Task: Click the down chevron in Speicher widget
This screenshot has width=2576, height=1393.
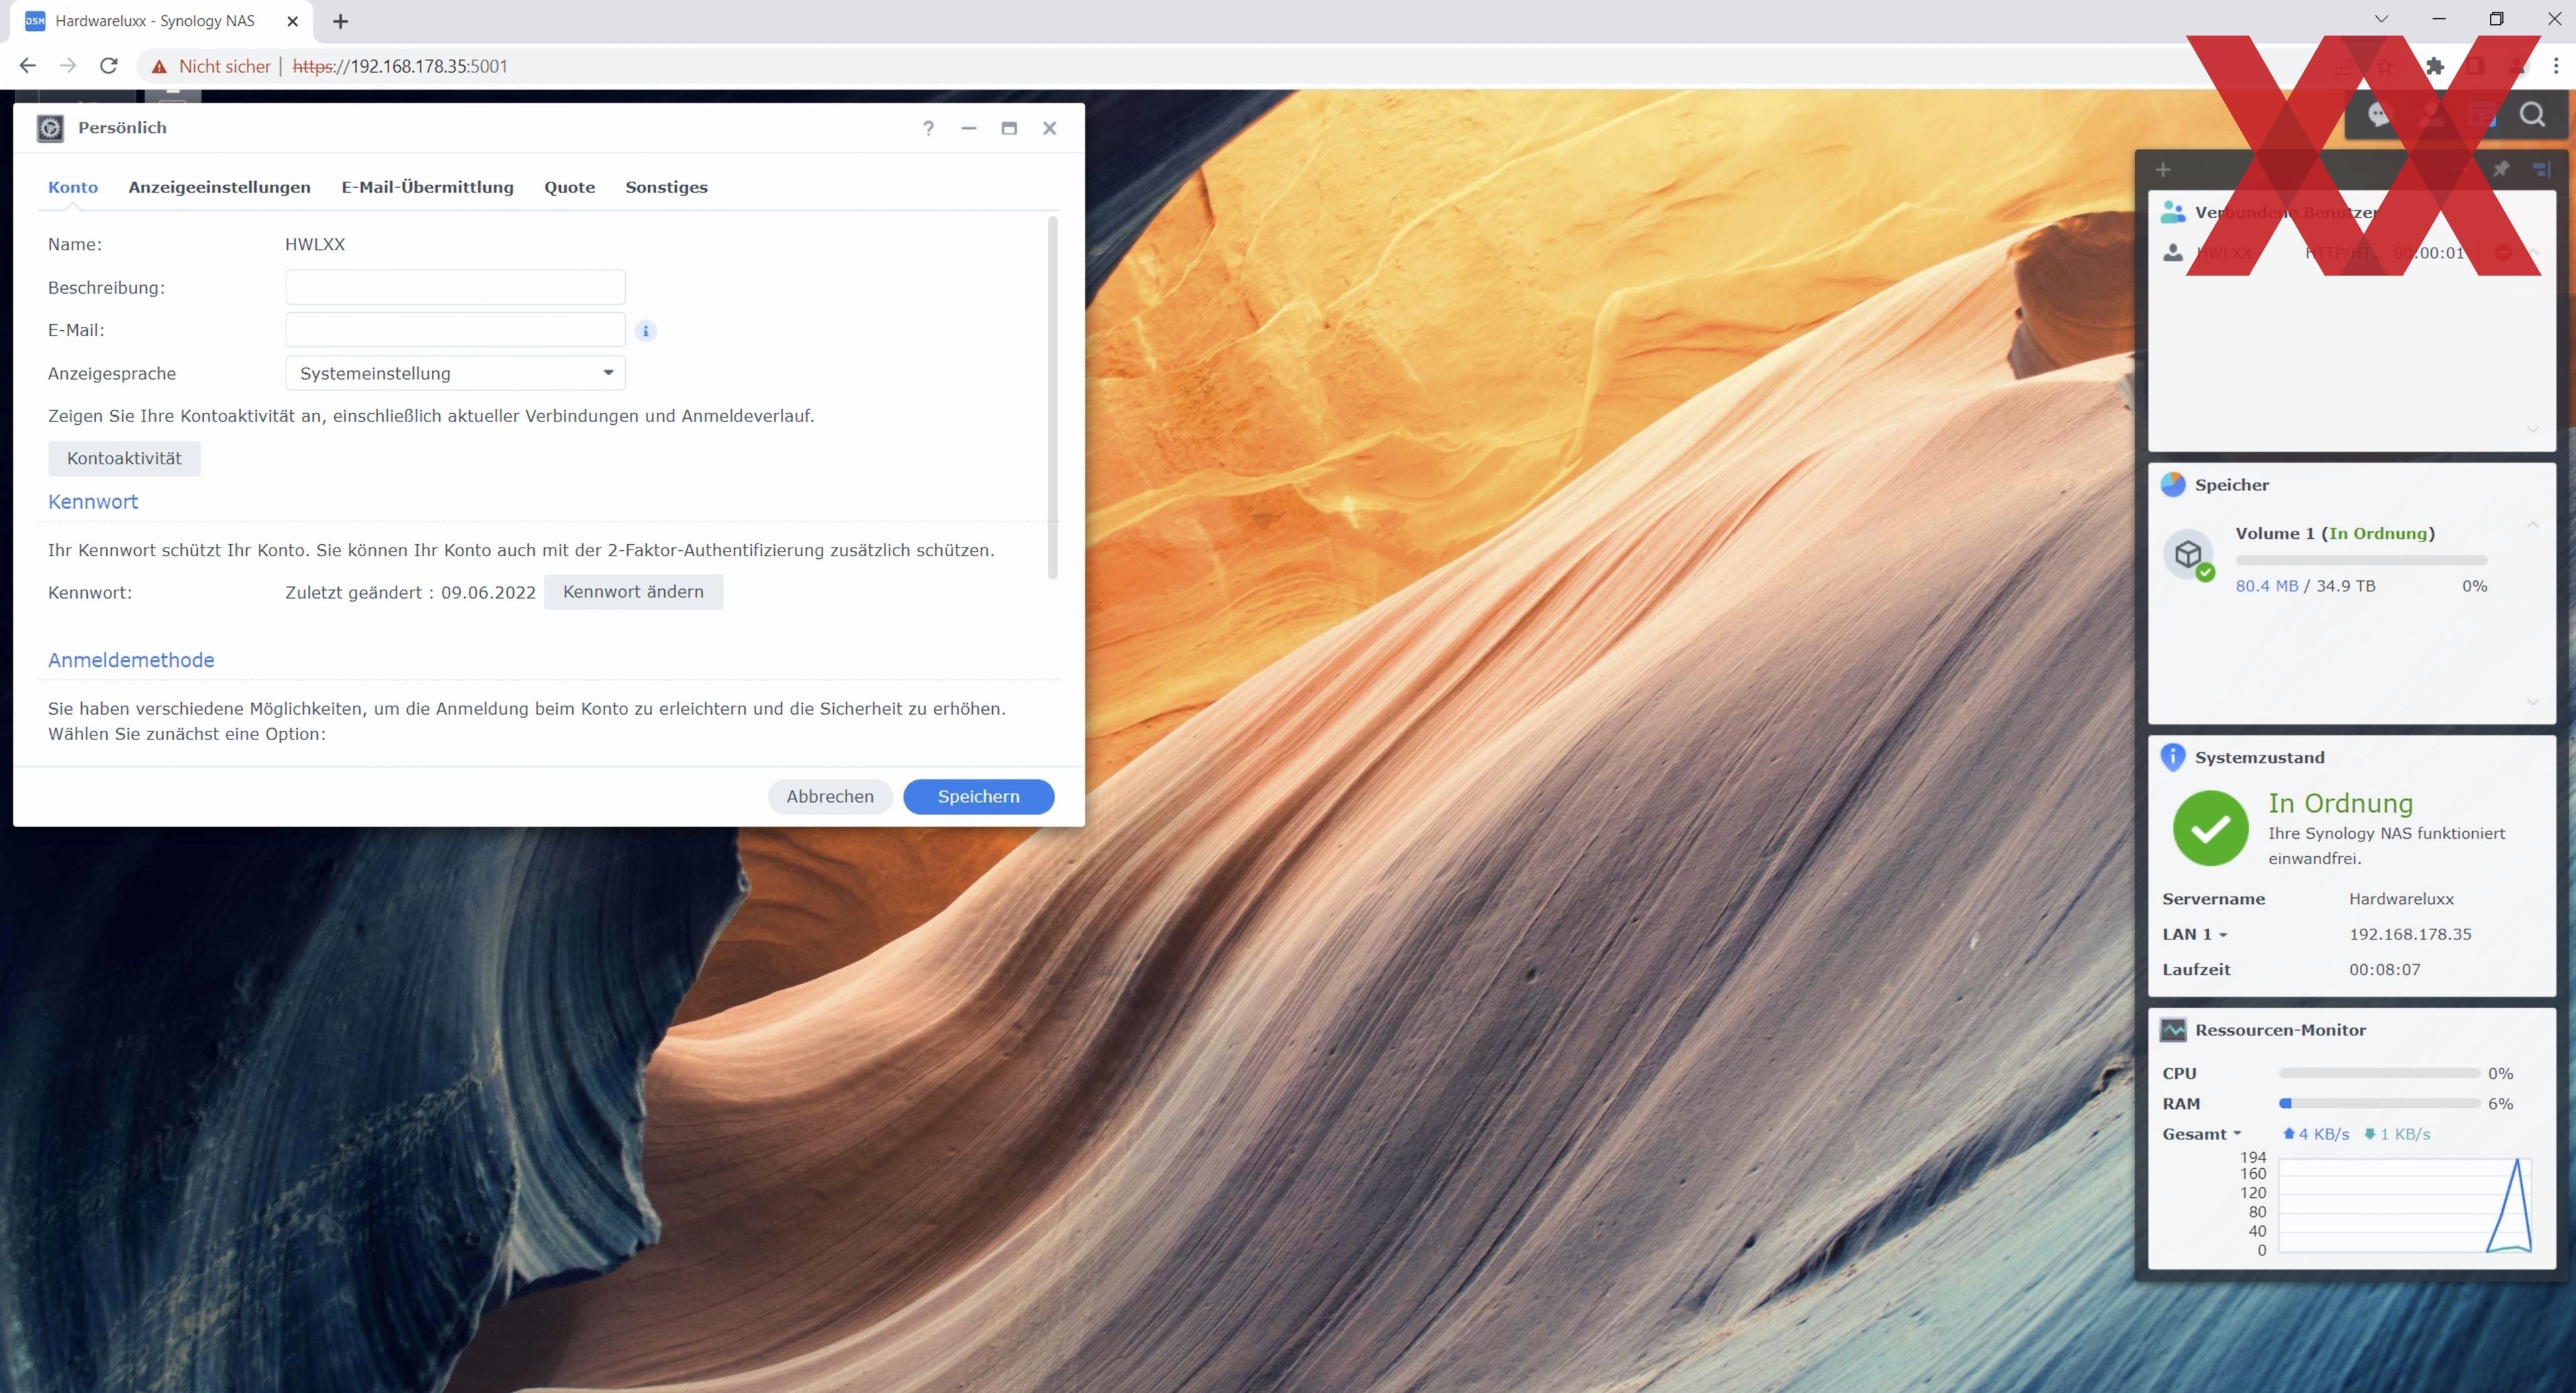Action: click(x=2533, y=702)
